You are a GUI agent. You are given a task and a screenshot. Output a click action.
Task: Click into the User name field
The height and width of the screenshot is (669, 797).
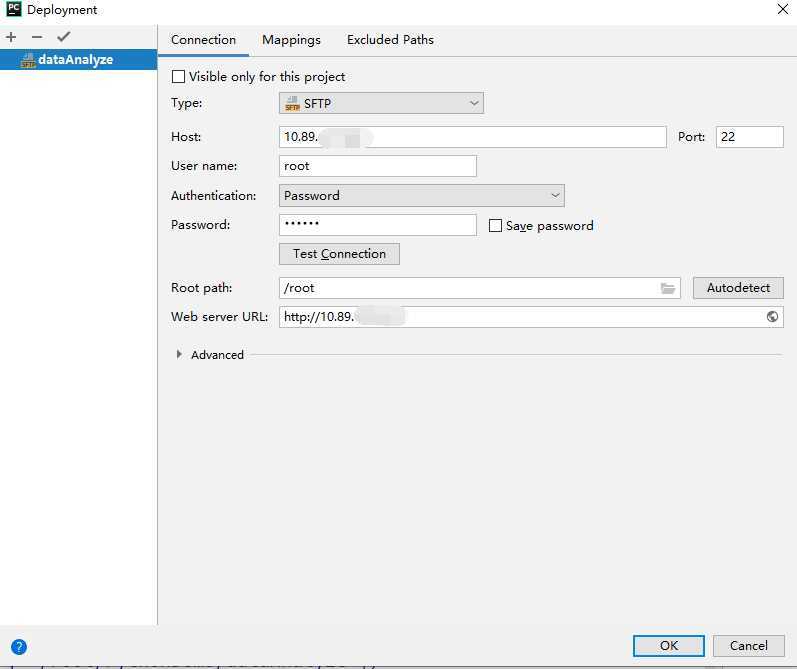377,166
